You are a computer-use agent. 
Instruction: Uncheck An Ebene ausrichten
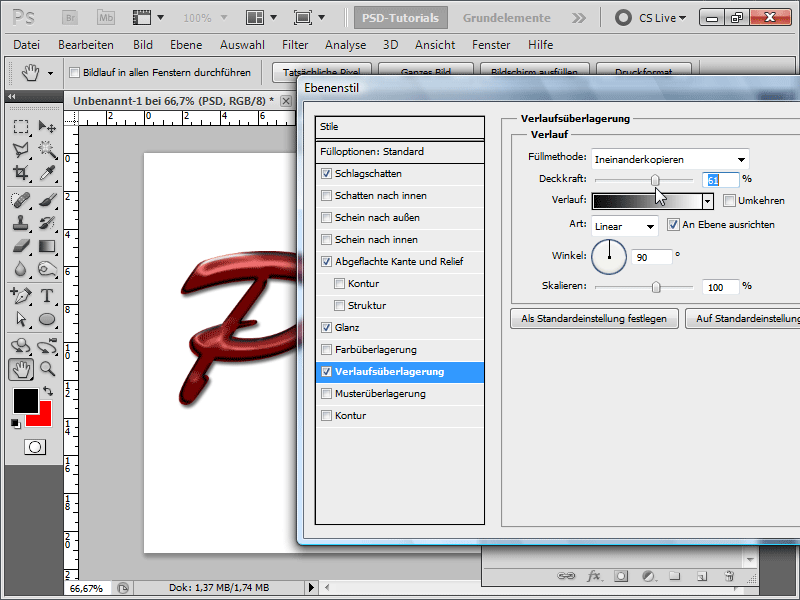673,224
